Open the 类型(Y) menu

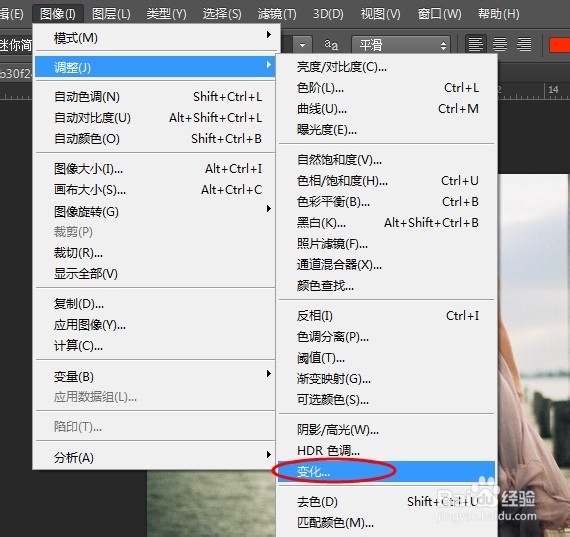point(166,14)
